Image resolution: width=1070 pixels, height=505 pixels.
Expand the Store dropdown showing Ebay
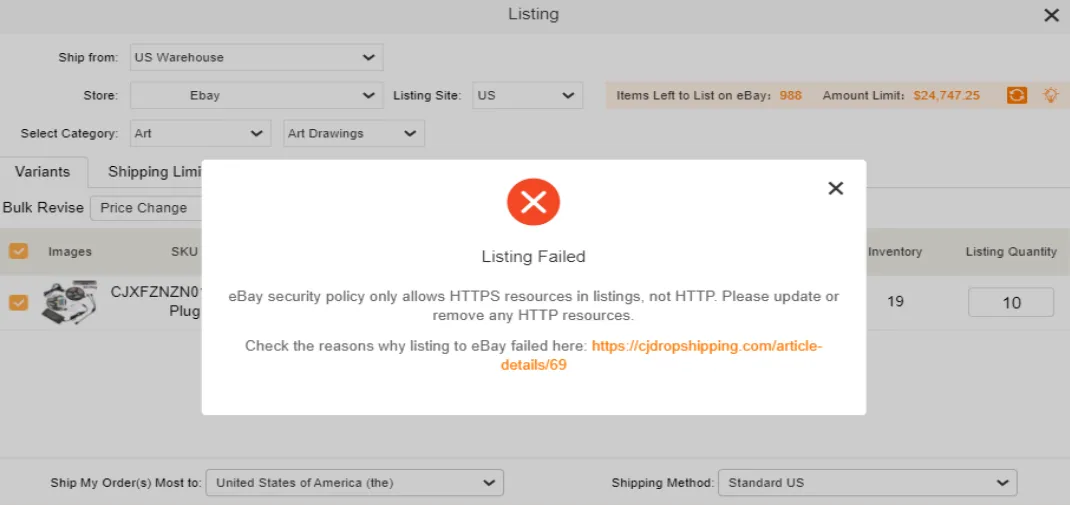254,96
